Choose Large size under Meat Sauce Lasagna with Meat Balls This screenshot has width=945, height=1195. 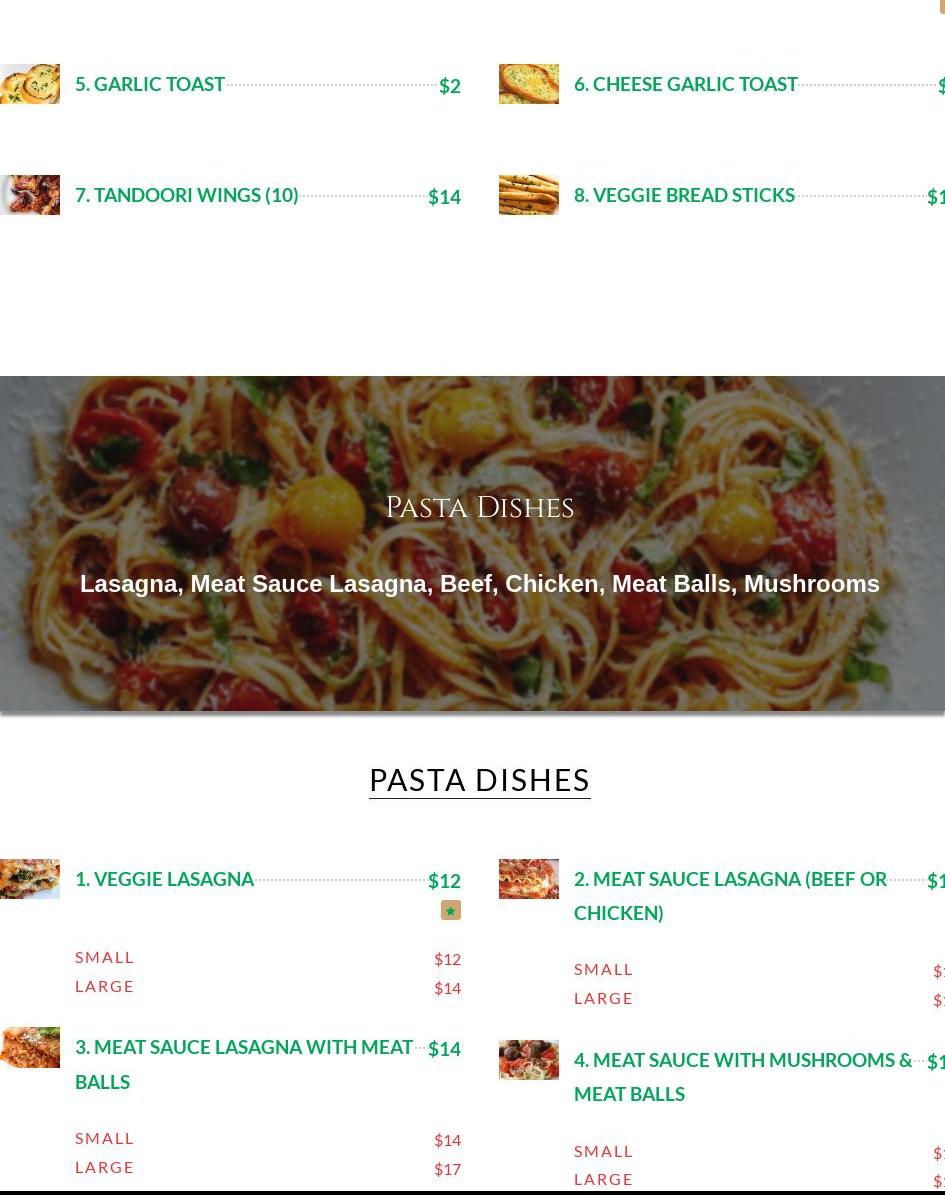click(x=104, y=1168)
